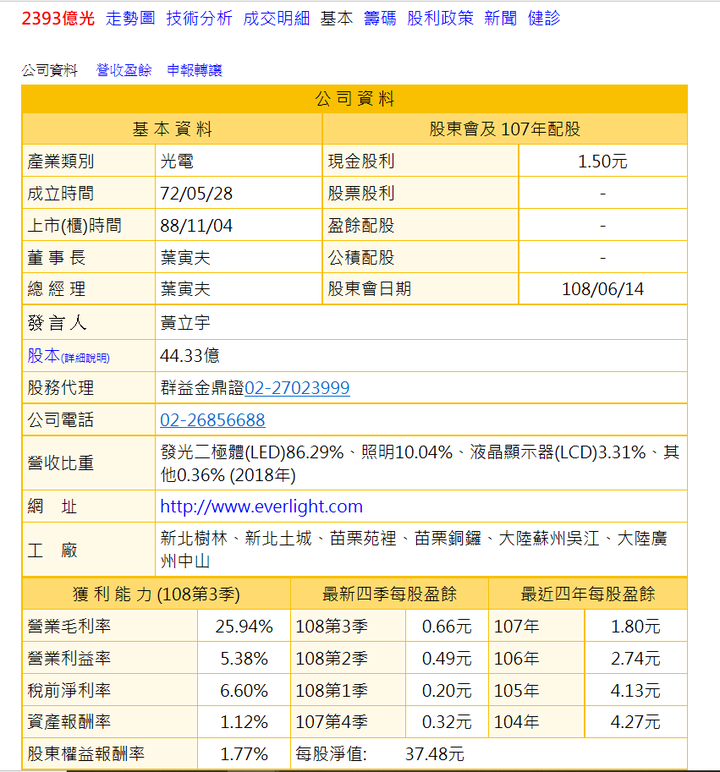Image resolution: width=720 pixels, height=772 pixels.
Task: Open the http://www.everlight.com website link
Action: [262, 507]
